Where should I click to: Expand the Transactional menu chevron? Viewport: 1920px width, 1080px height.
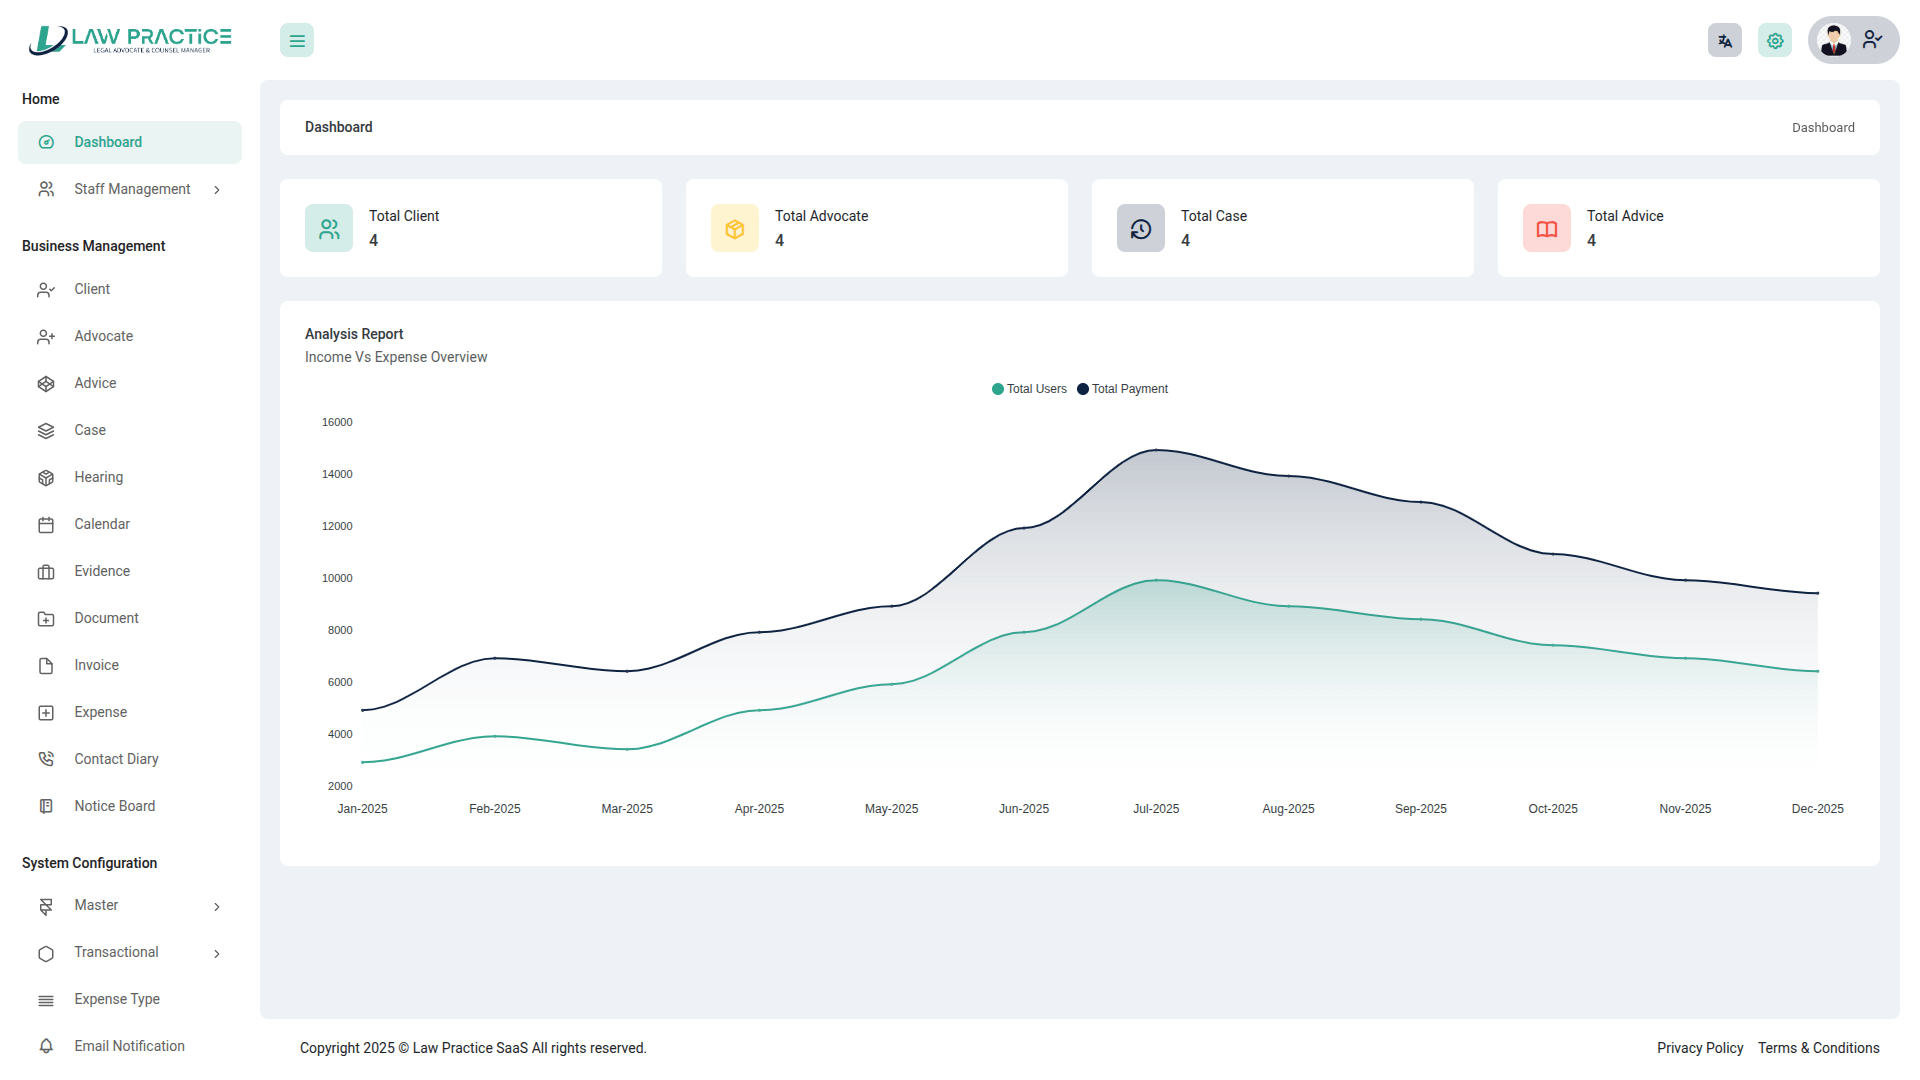(217, 954)
